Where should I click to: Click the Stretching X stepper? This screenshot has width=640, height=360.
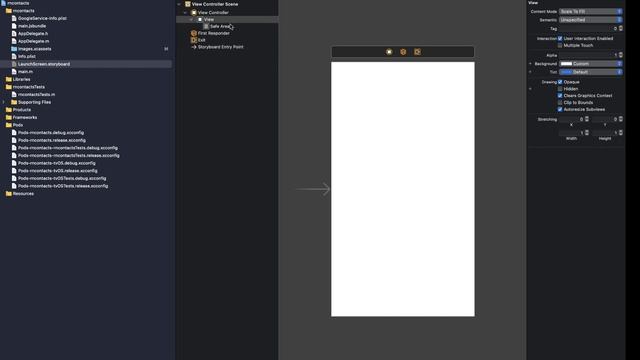pyautogui.click(x=587, y=119)
